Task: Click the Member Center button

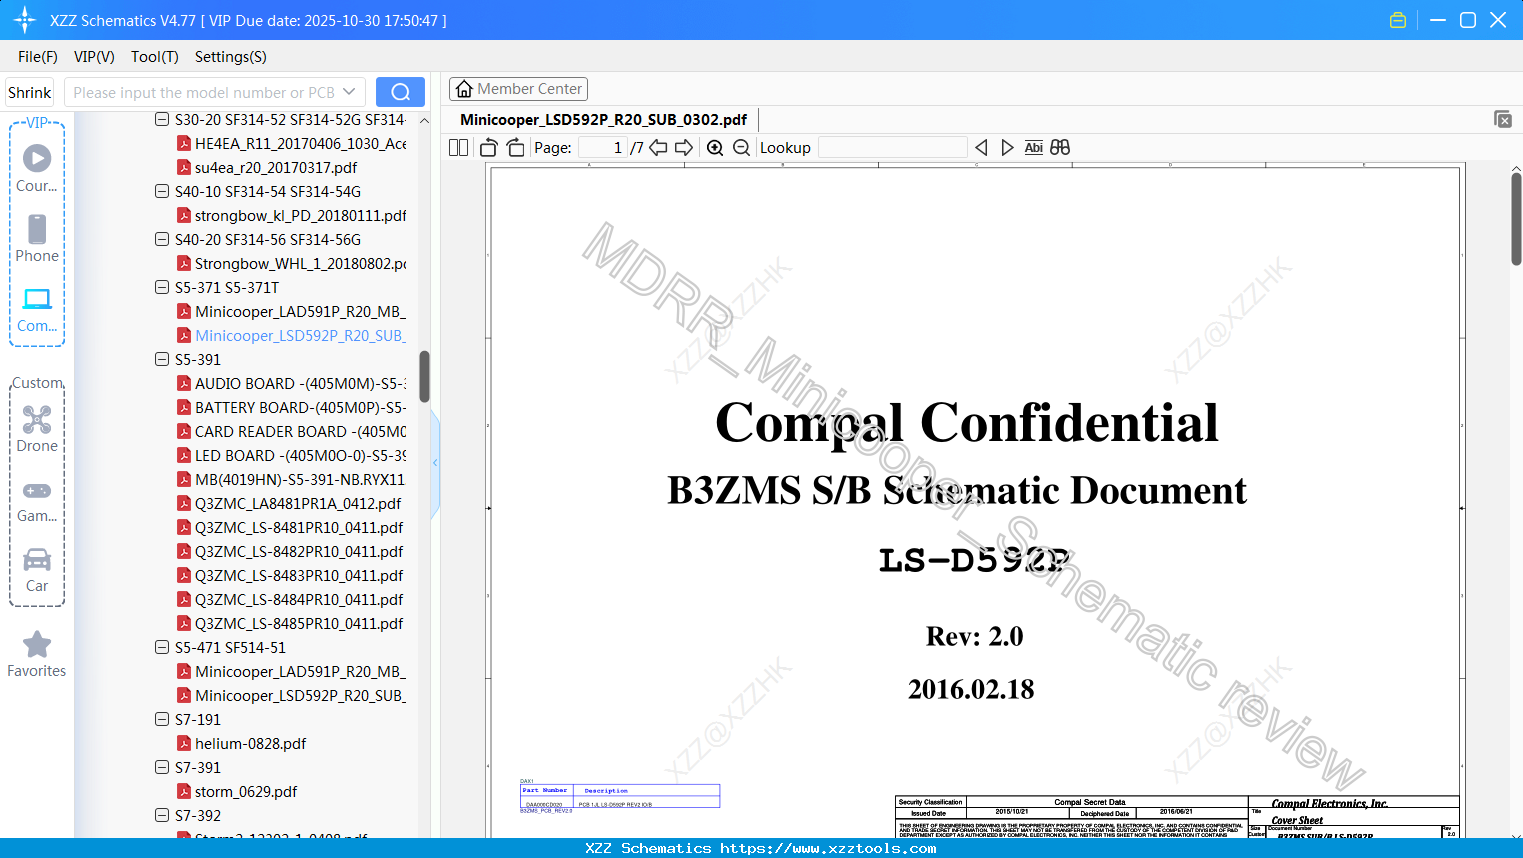Action: tap(518, 88)
